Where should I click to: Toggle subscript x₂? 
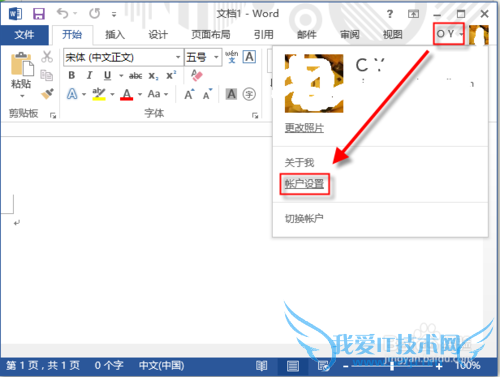pos(153,76)
